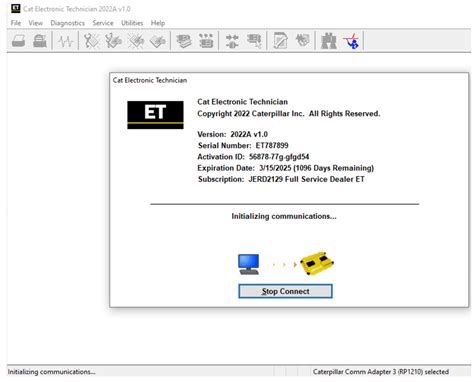Viewport: 474px width, 382px height.
Task: Click the black ET logo in dialog
Action: [155, 115]
